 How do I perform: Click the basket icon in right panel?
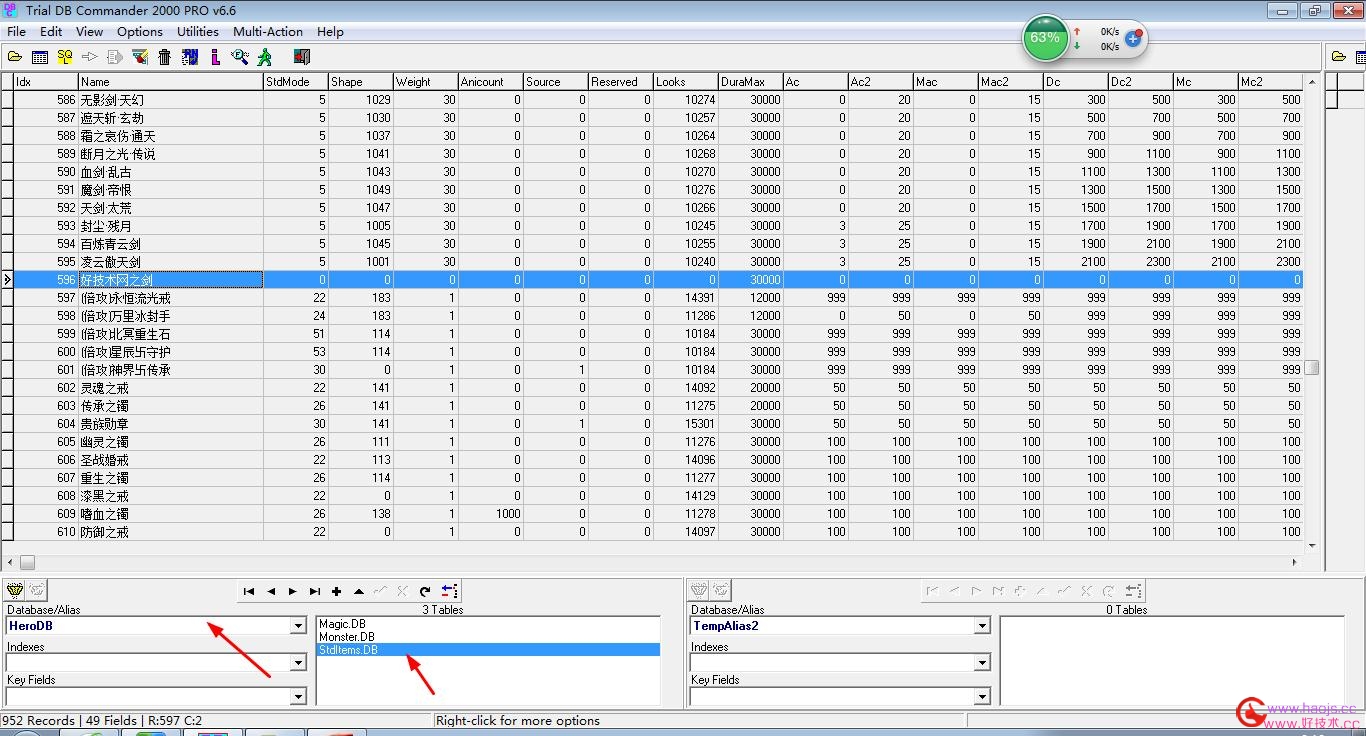pyautogui.click(x=699, y=590)
